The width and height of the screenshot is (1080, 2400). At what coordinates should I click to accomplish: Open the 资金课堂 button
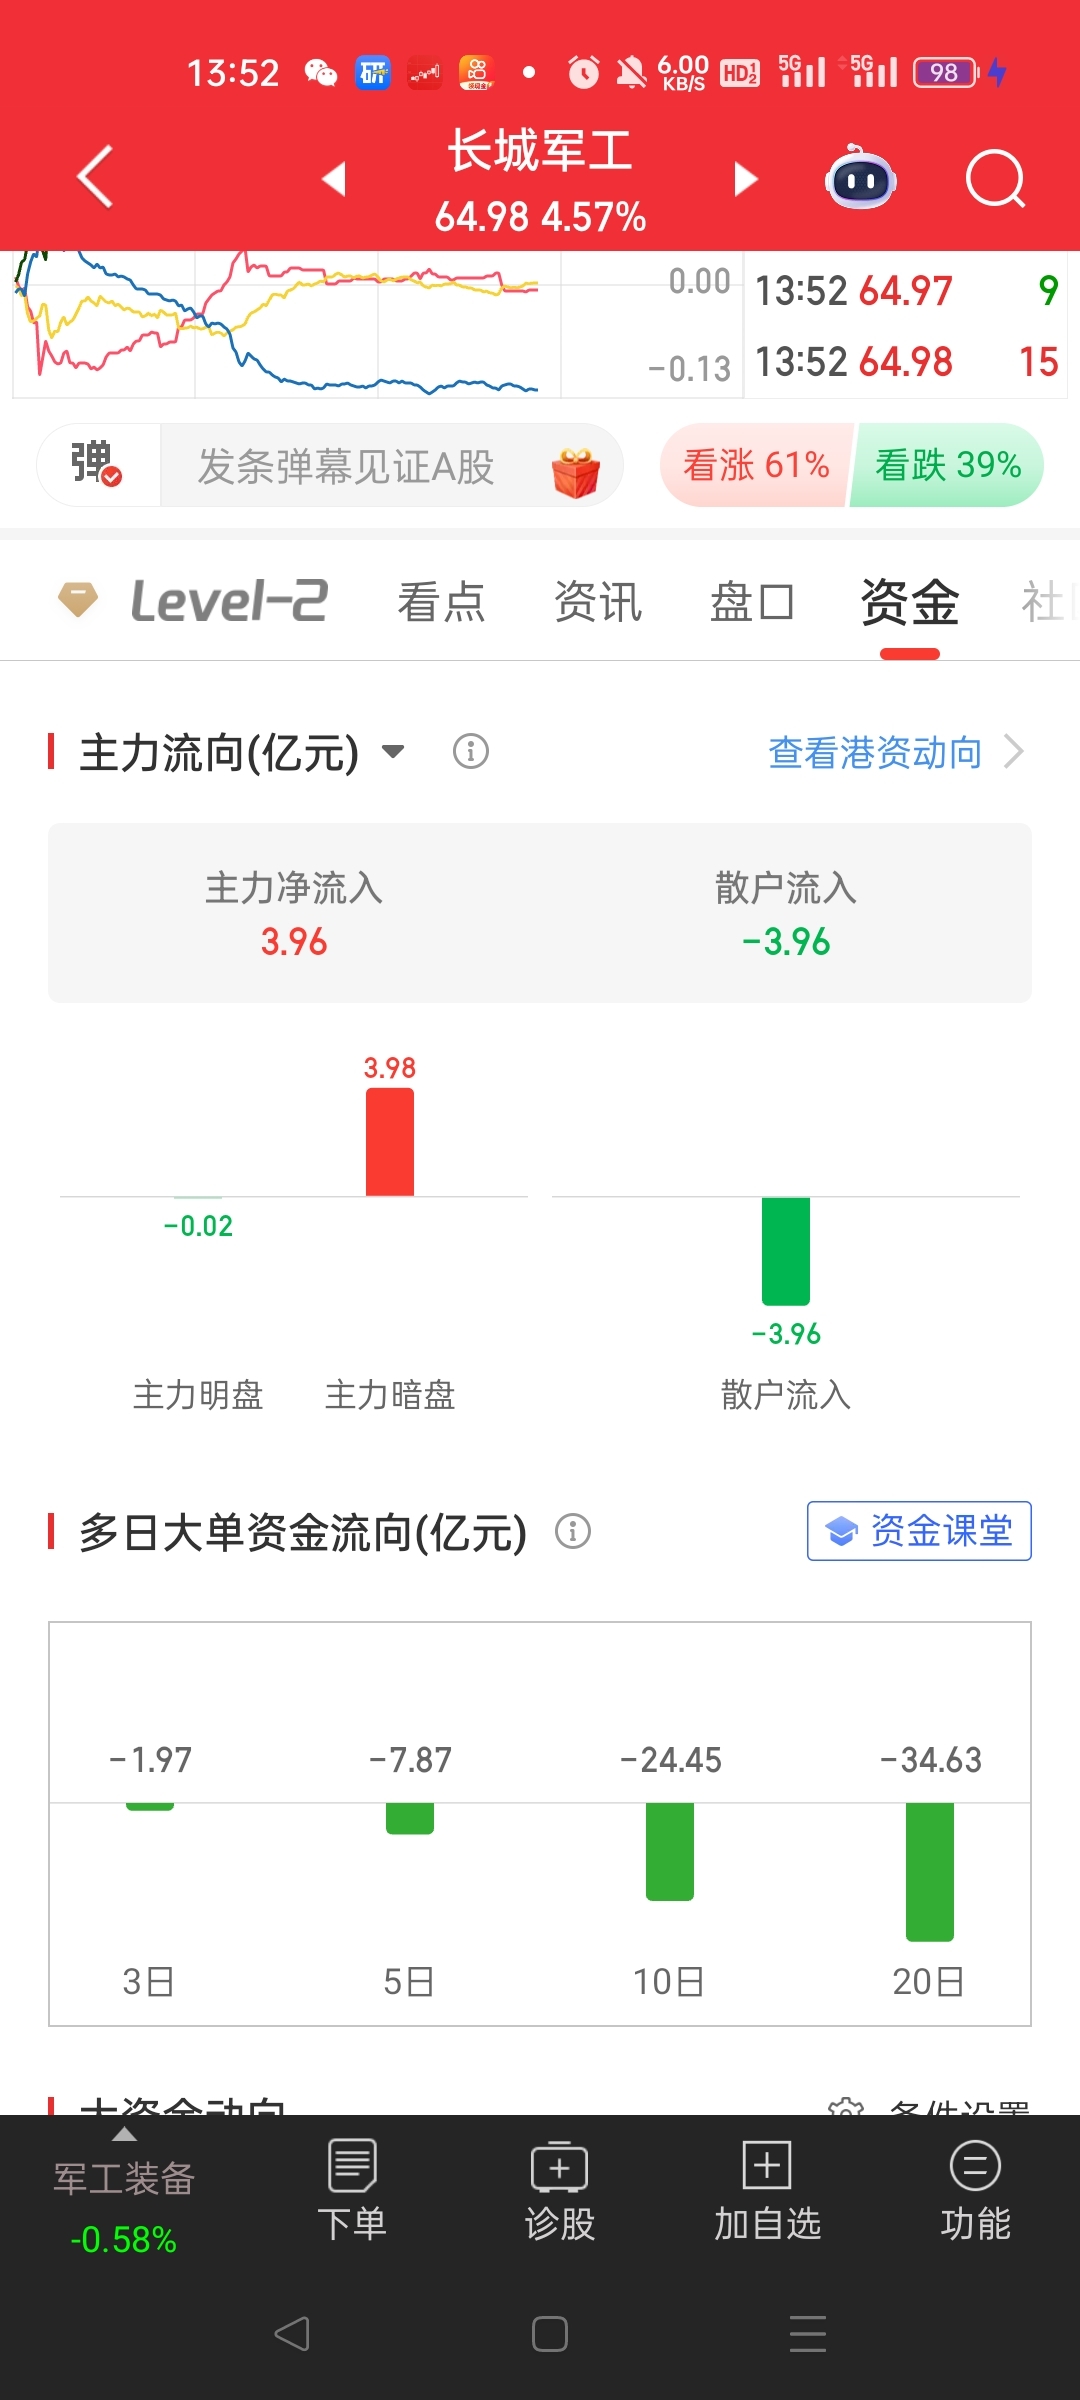(x=919, y=1531)
